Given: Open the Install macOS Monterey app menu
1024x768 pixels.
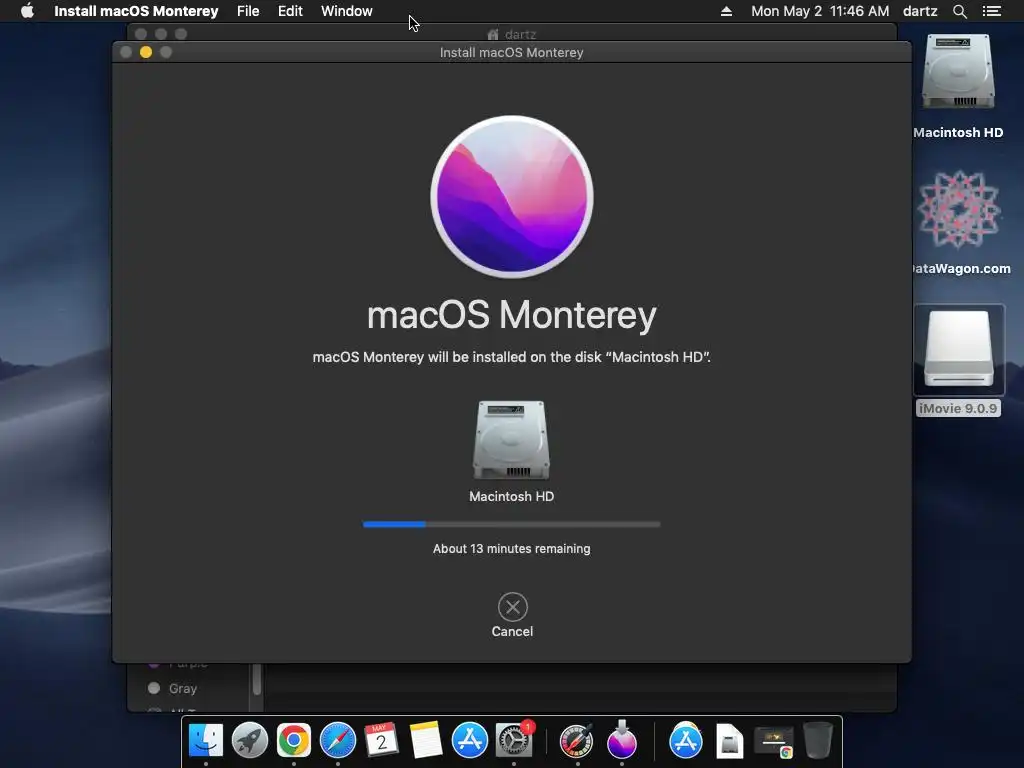Looking at the screenshot, I should point(136,11).
